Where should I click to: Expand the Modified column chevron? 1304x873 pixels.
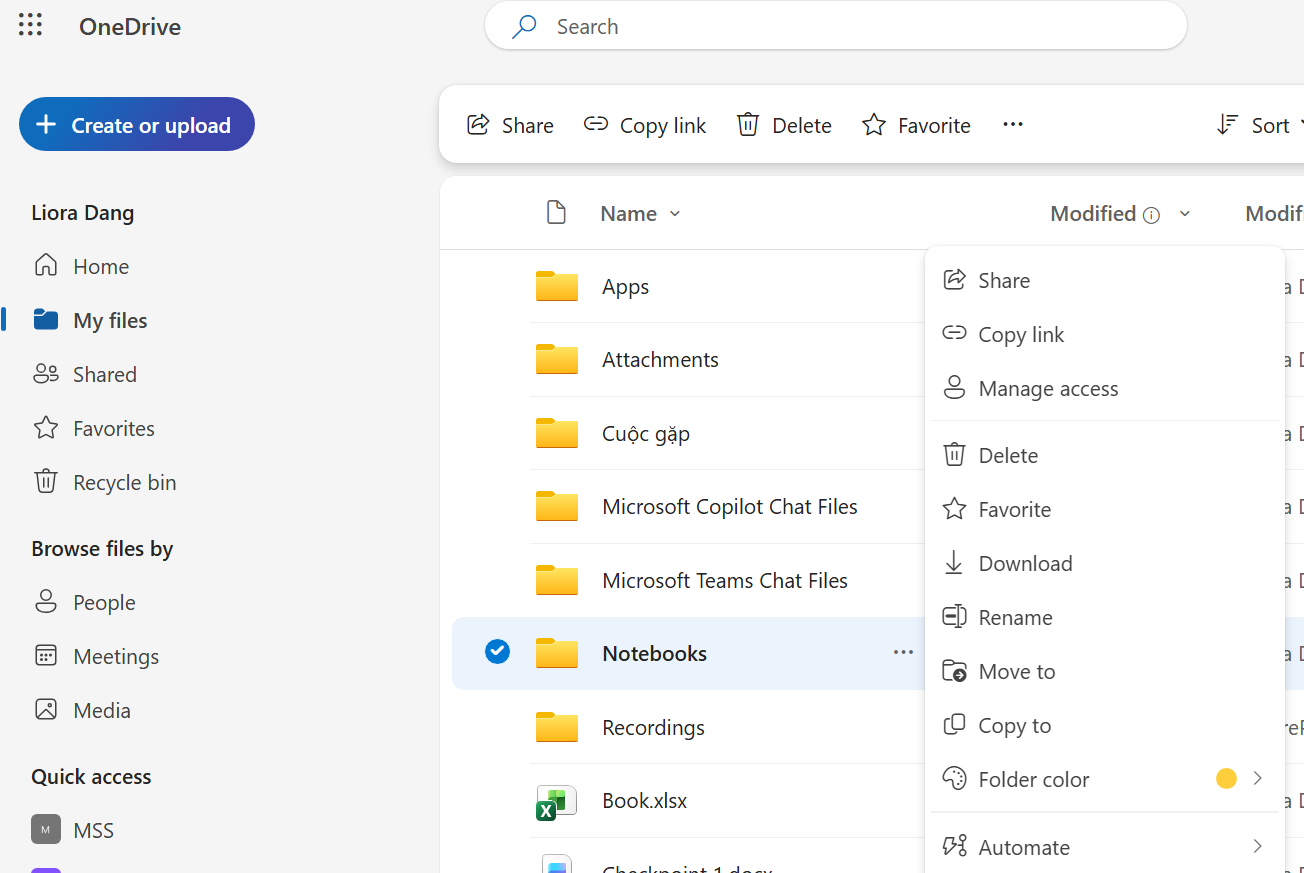tap(1185, 214)
